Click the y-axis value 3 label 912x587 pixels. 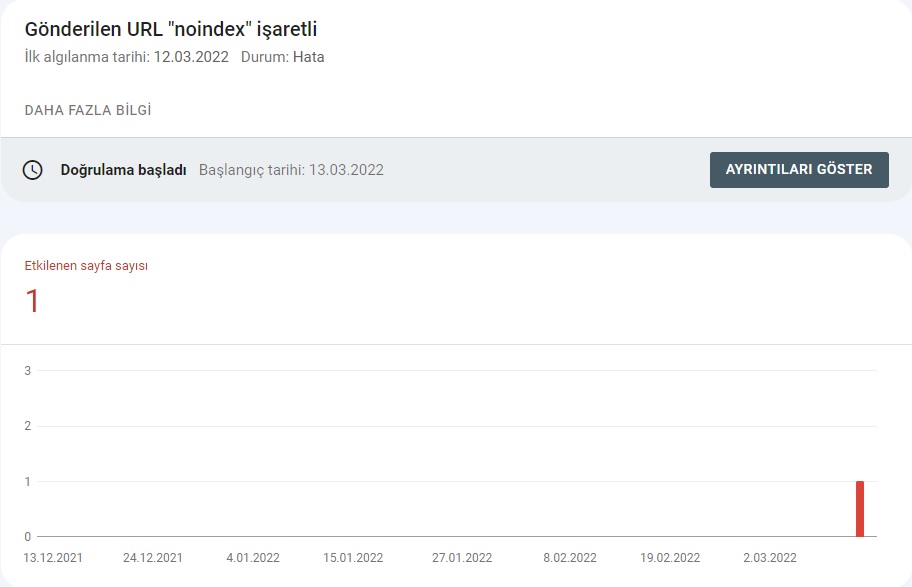(27, 371)
